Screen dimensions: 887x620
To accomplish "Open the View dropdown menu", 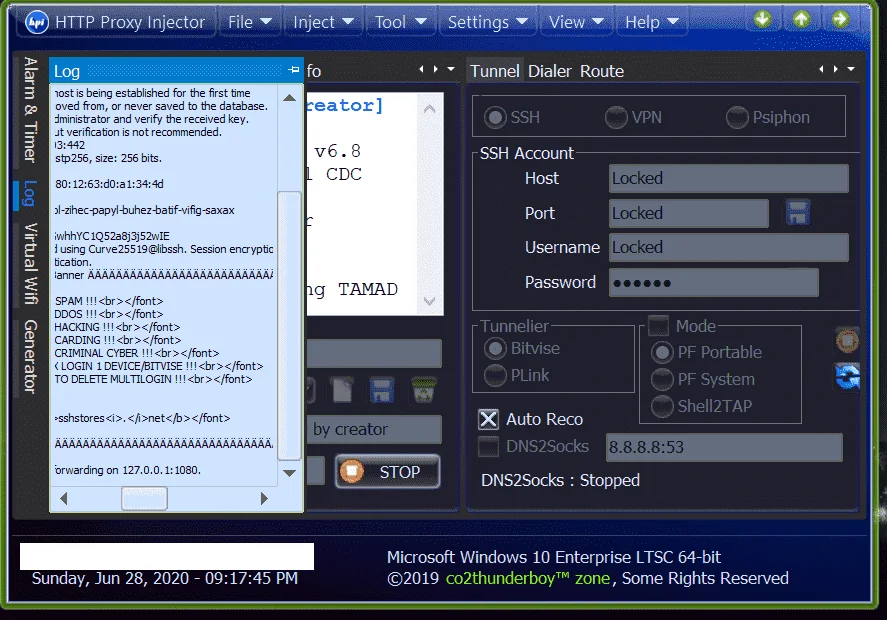I will click(x=576, y=22).
